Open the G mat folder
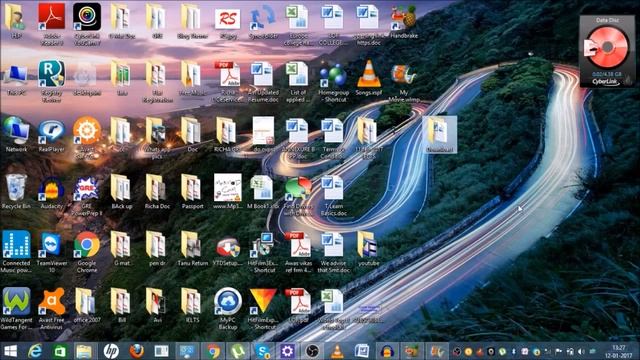This screenshot has height=360, width=640. (122, 249)
